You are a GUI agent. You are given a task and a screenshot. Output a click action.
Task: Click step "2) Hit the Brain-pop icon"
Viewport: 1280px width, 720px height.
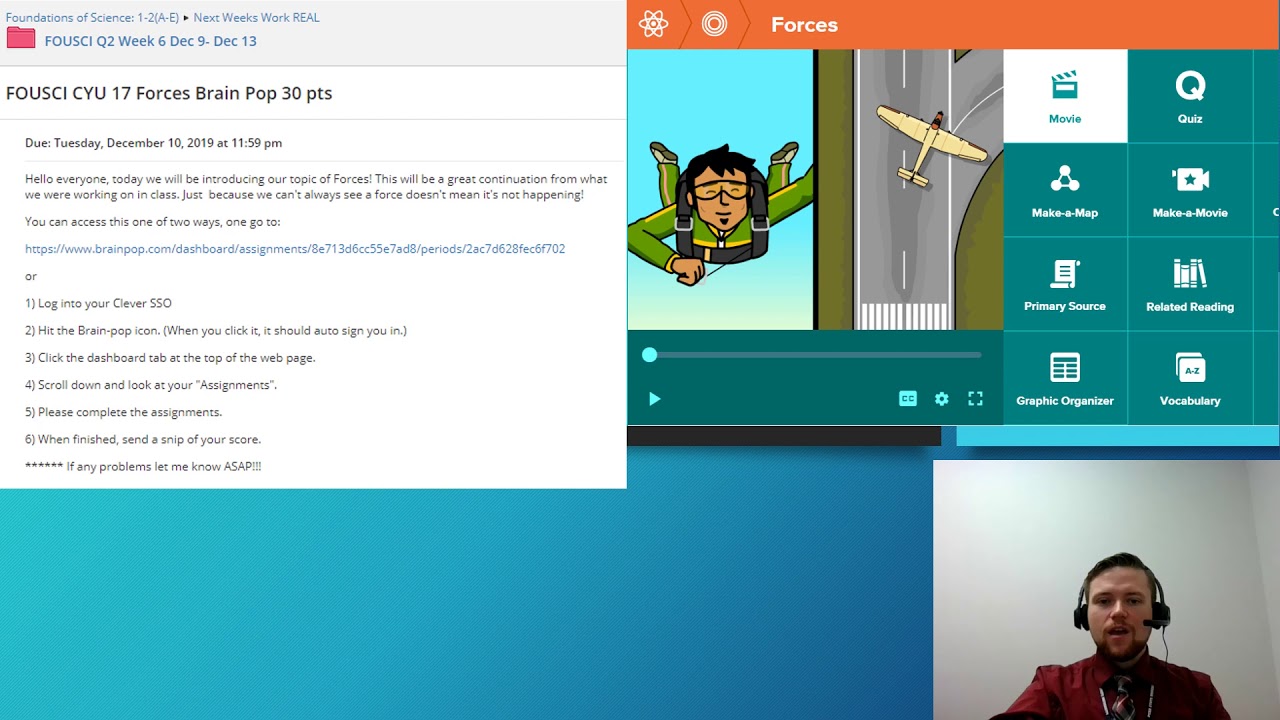click(x=216, y=330)
